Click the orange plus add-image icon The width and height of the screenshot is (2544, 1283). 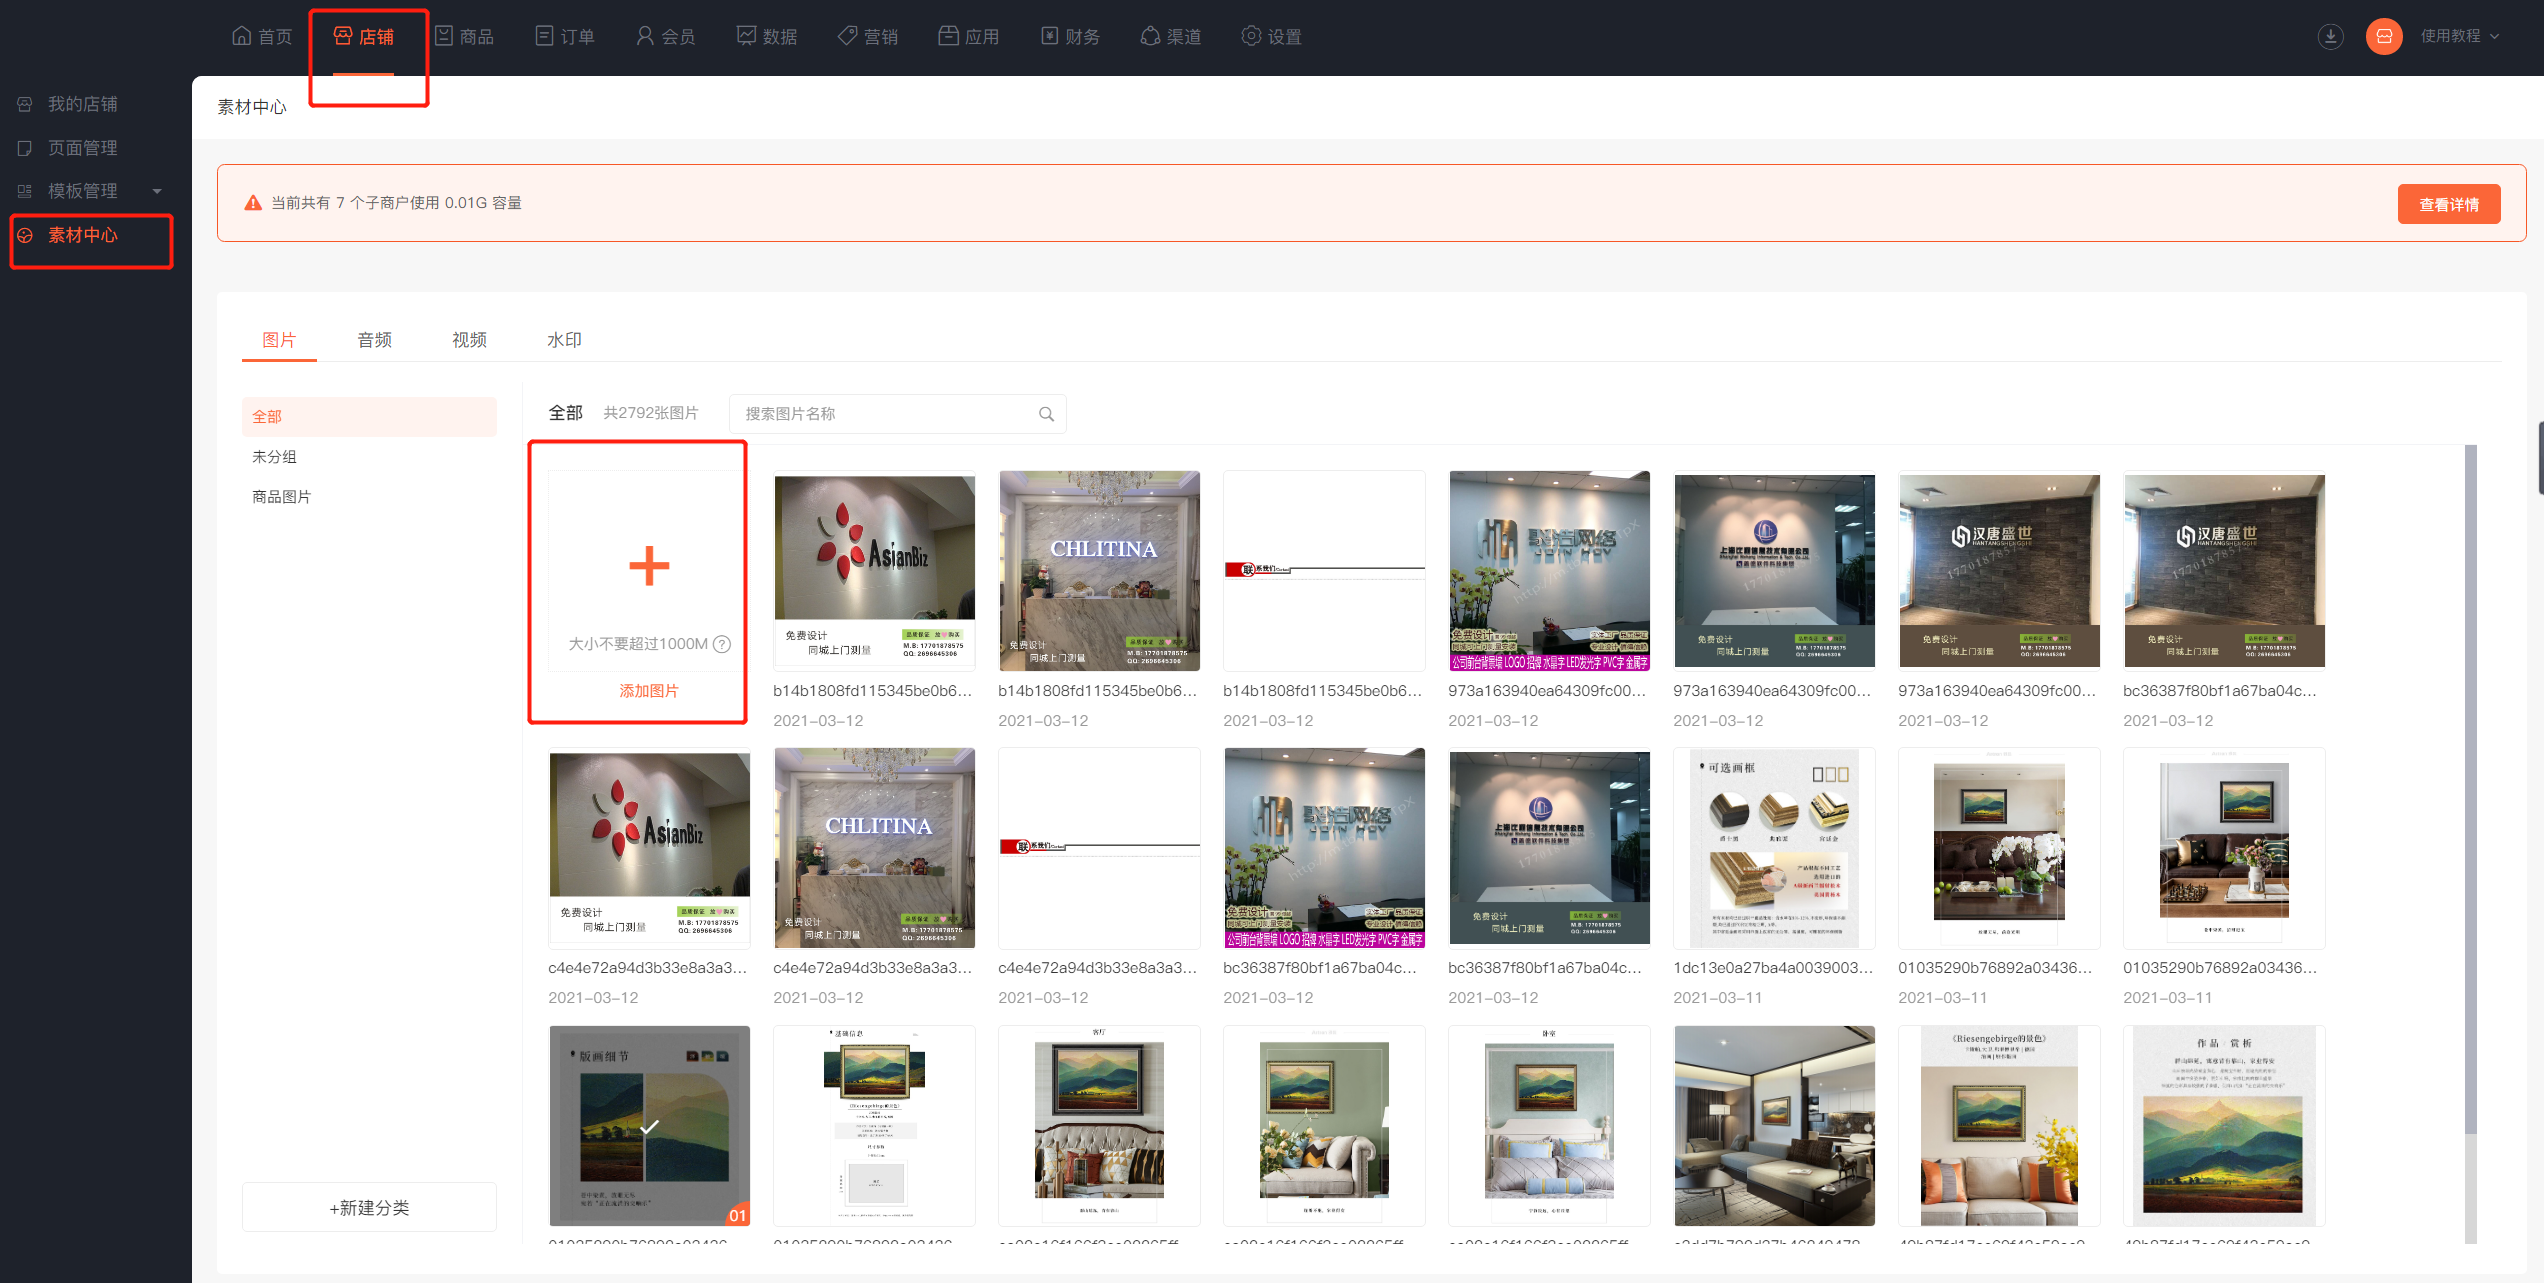coord(649,566)
